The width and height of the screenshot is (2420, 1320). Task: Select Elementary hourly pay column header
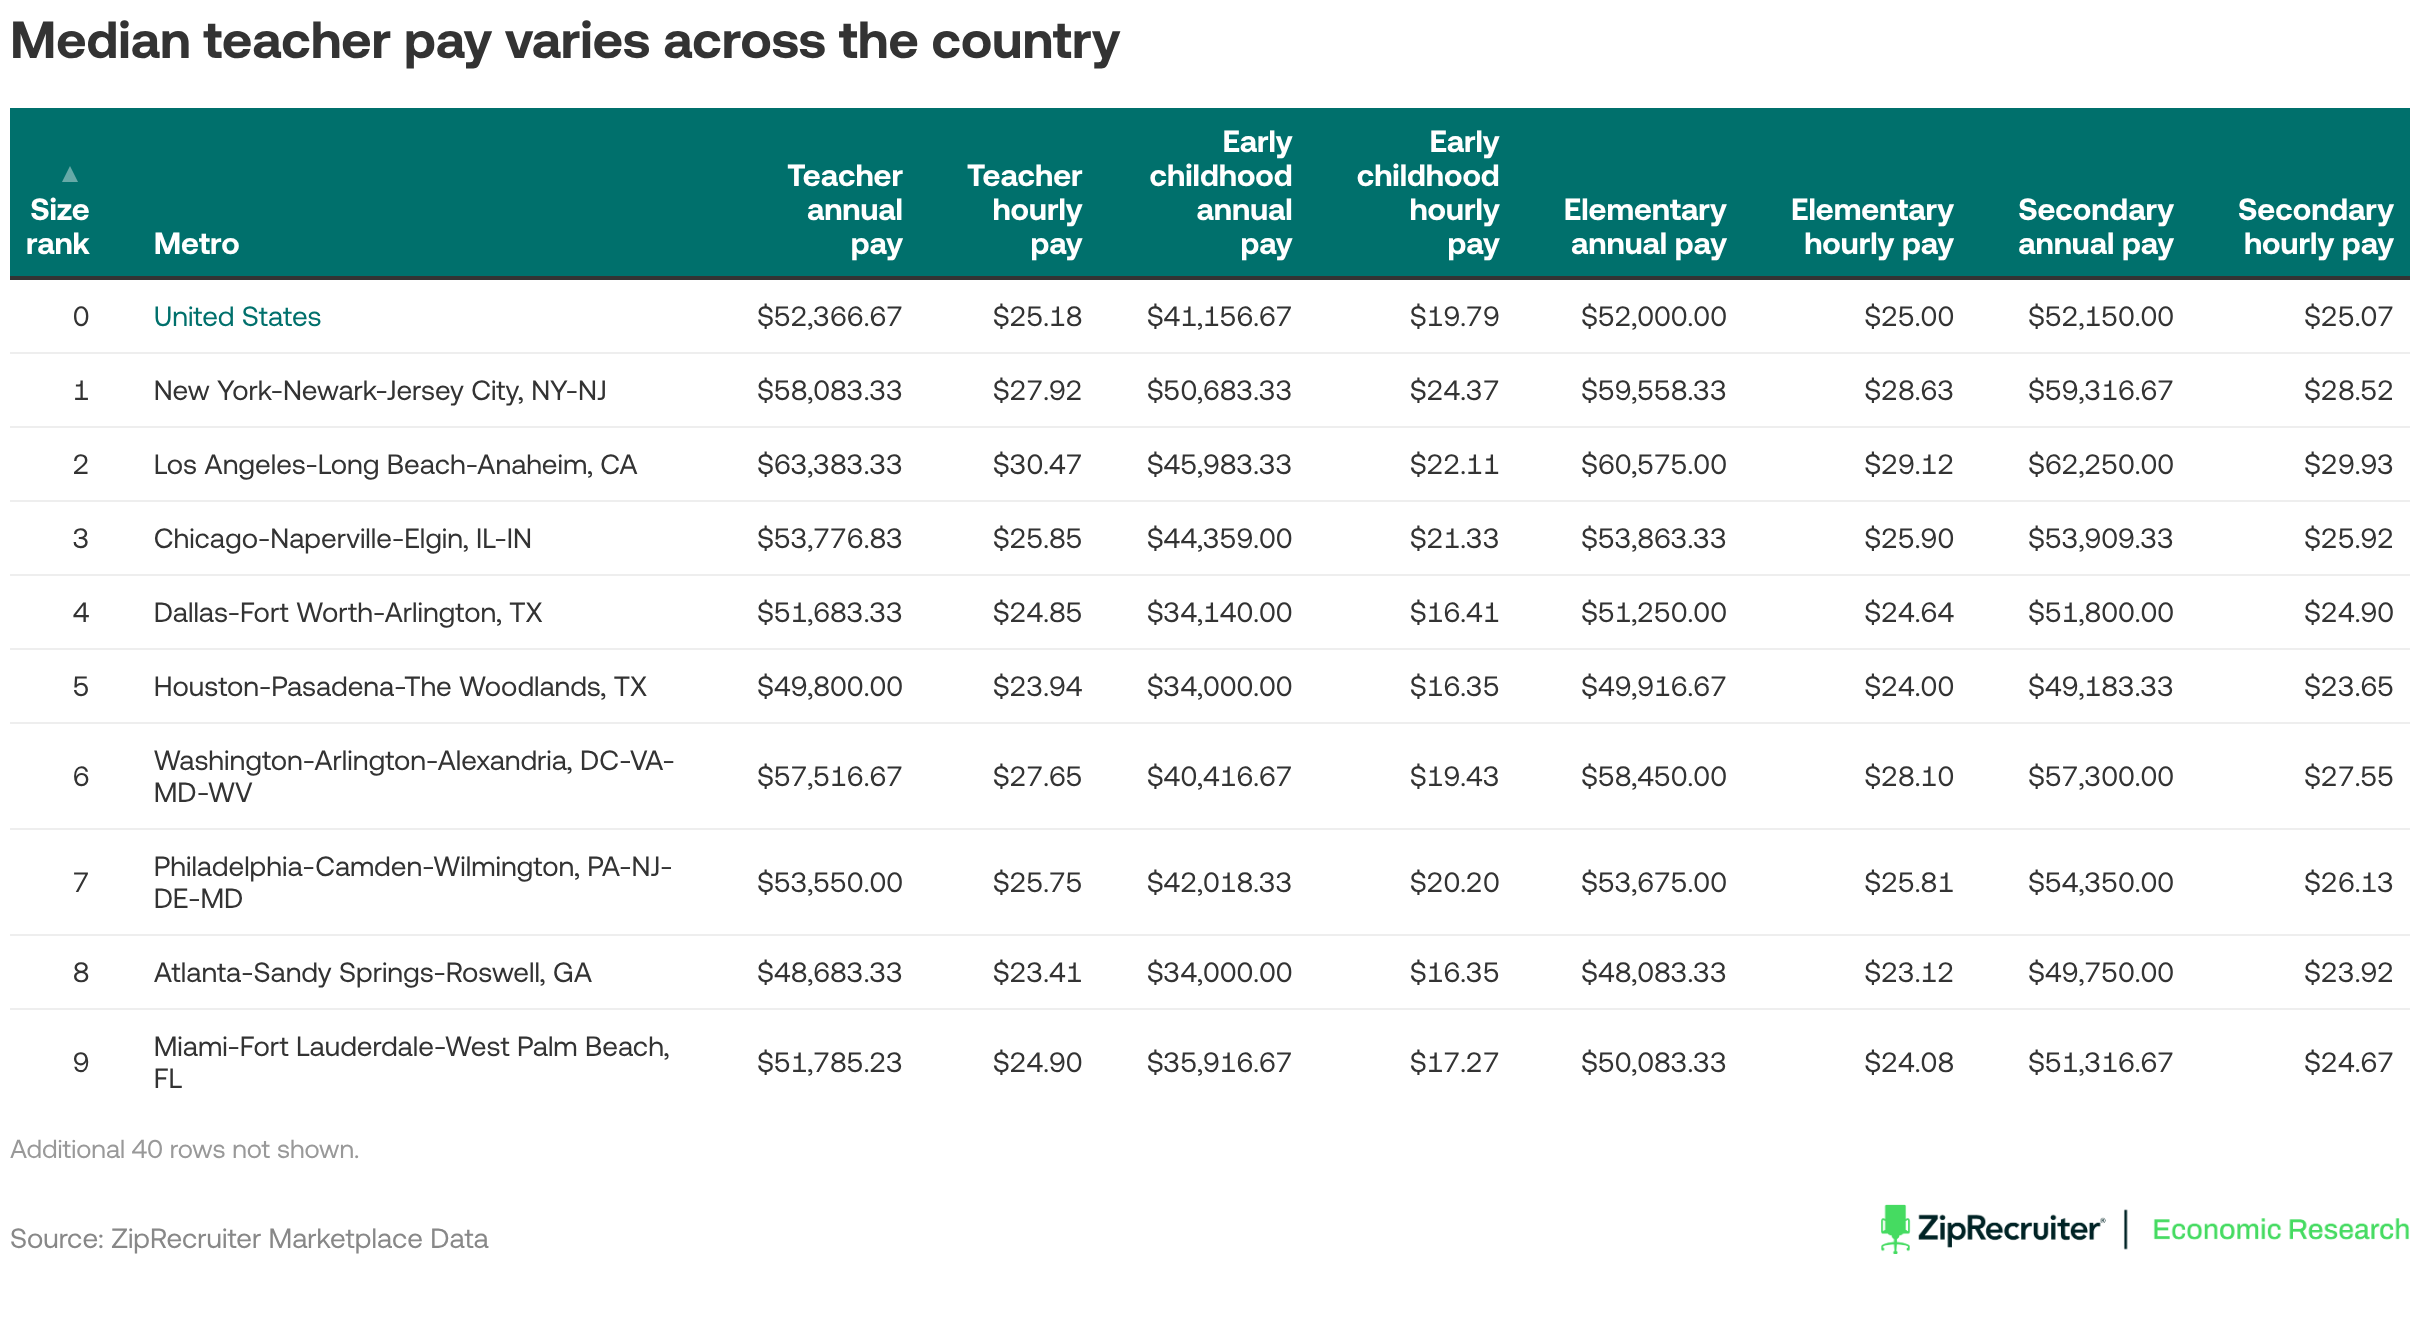click(x=1872, y=226)
